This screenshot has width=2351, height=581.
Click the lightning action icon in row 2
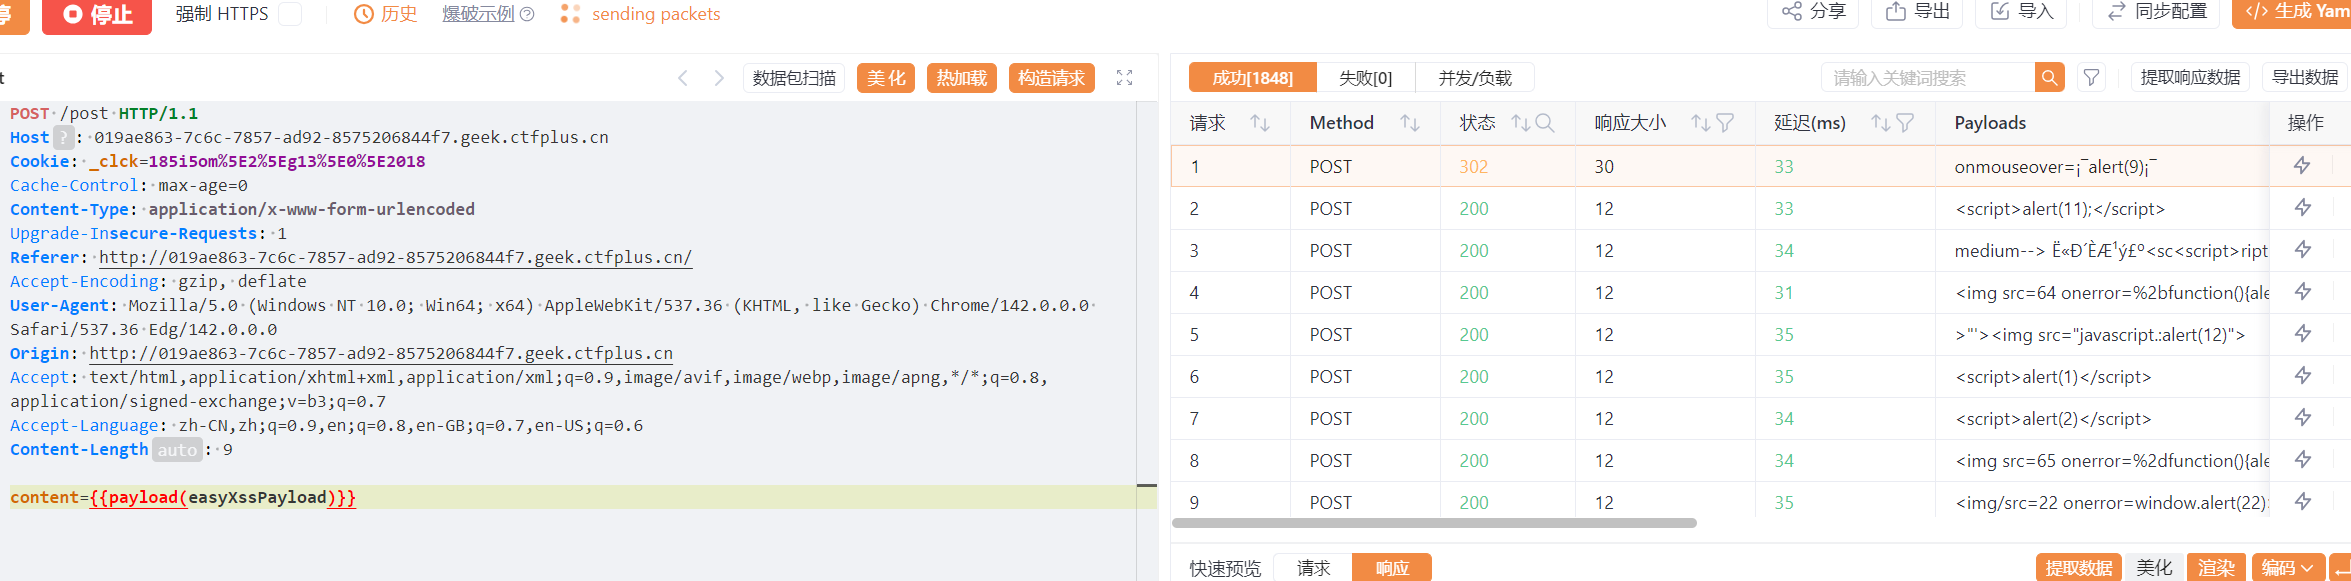coord(2302,208)
